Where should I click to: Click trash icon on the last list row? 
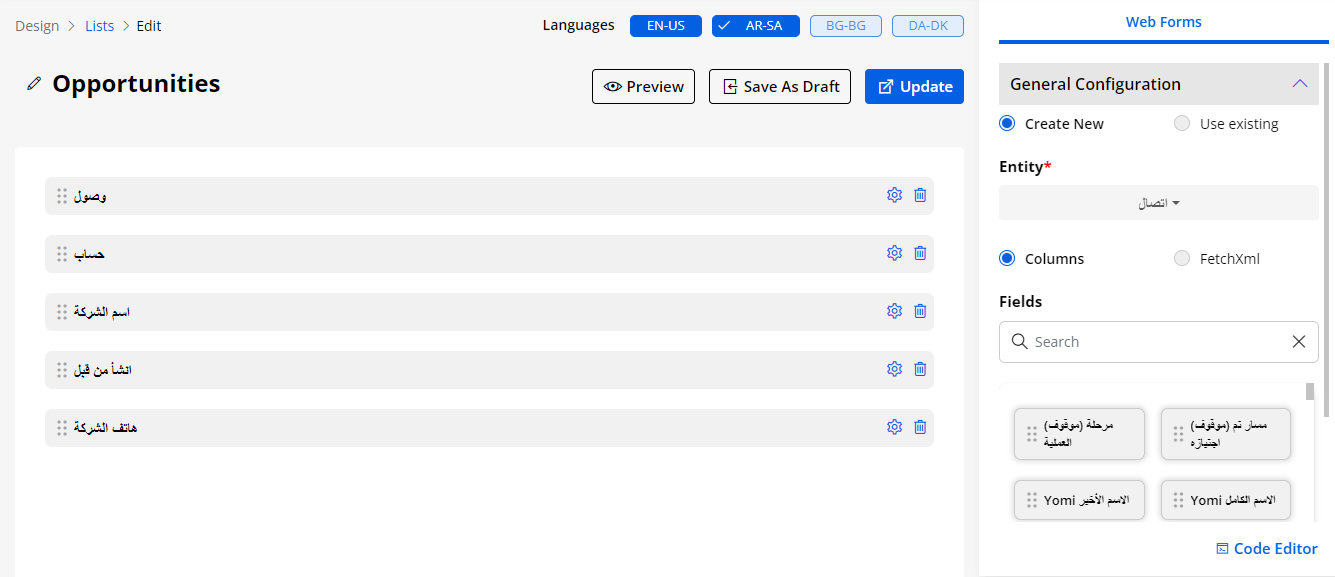click(920, 428)
